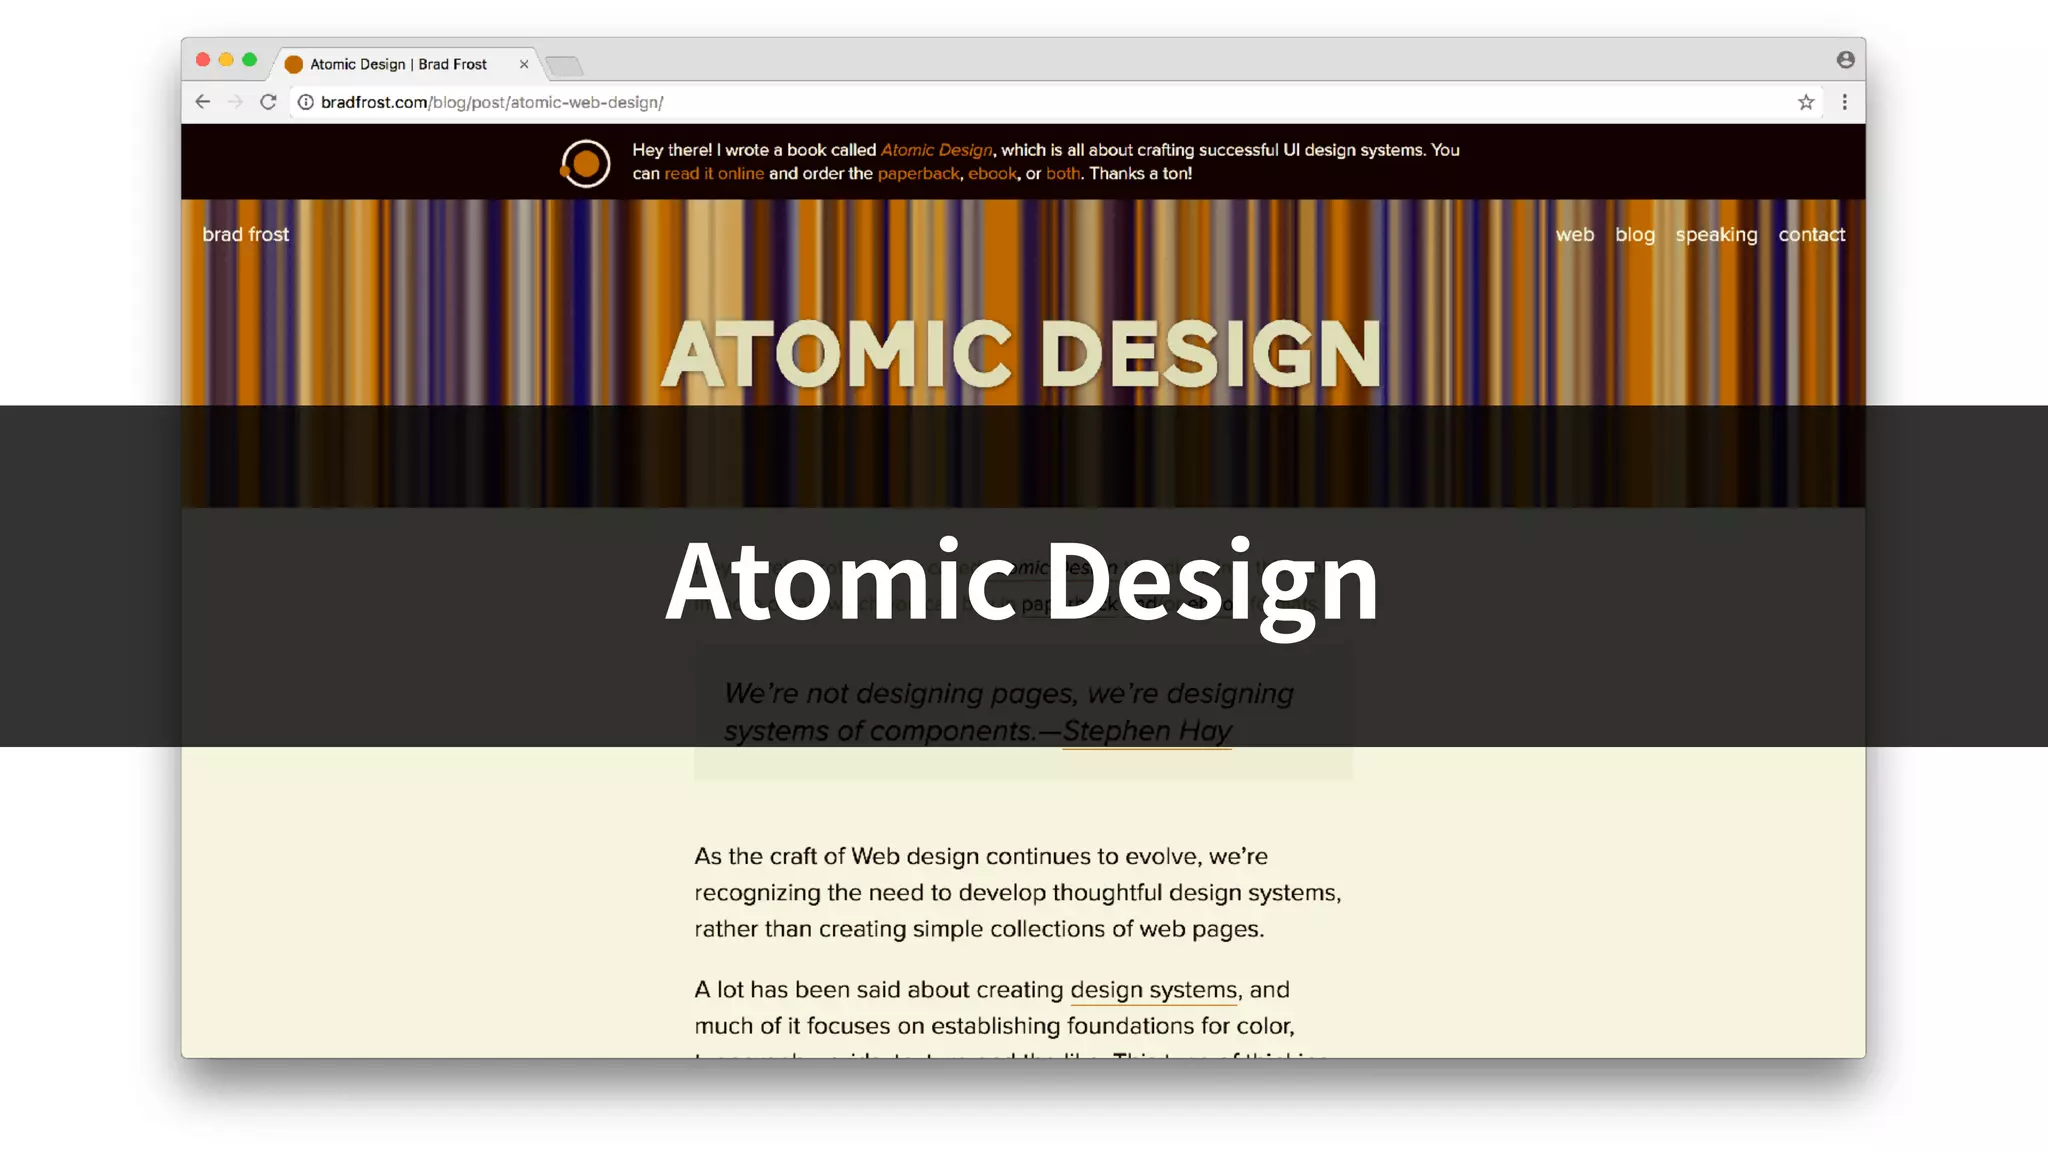Click paragraph starting 'As the craft of Web'
Viewport: 2048px width, 1152px height.
tap(1018, 892)
